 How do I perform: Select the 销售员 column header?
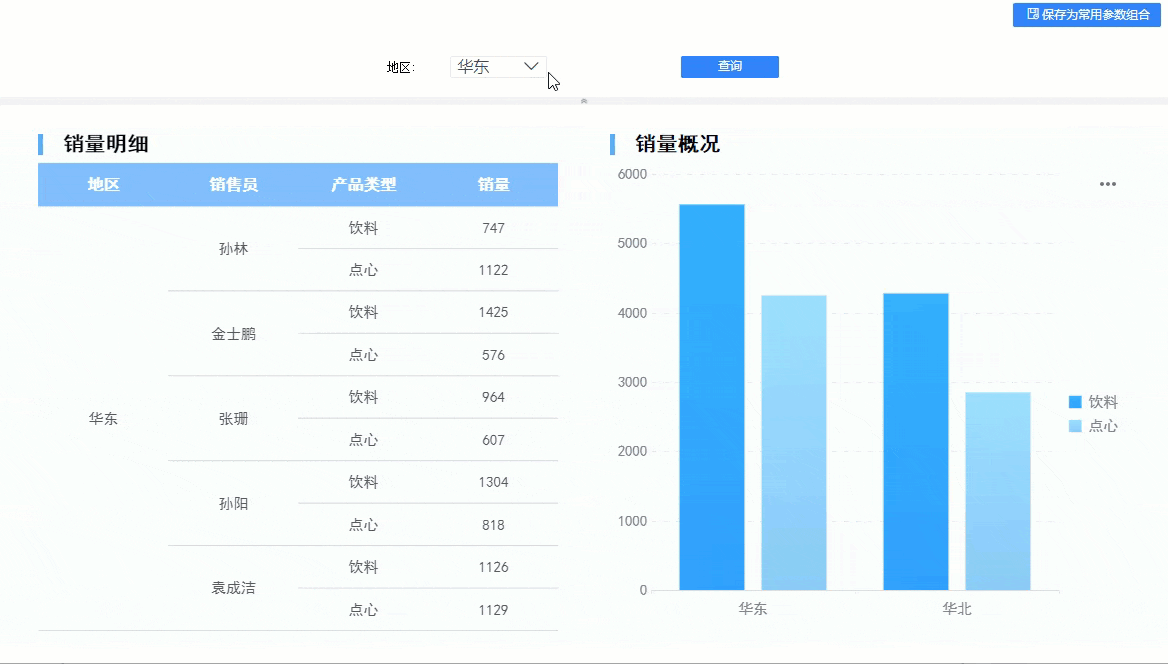[x=233, y=185]
